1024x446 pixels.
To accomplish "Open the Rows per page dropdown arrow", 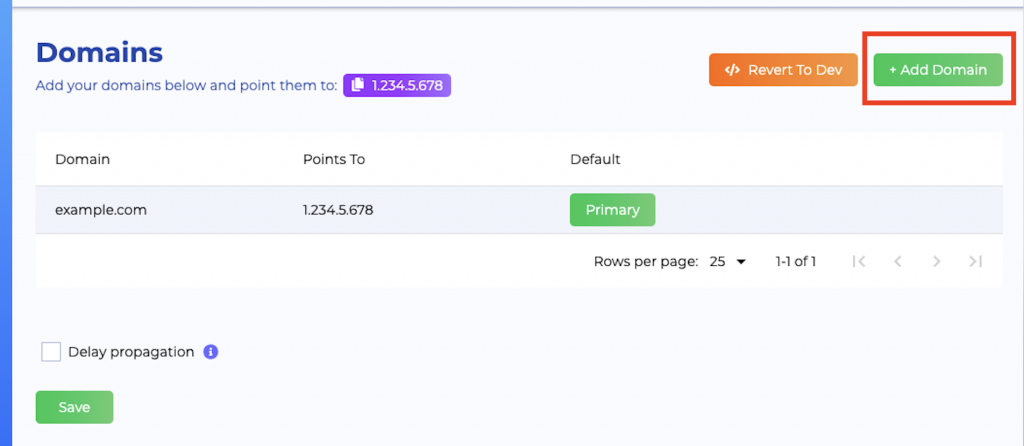I will (x=741, y=262).
